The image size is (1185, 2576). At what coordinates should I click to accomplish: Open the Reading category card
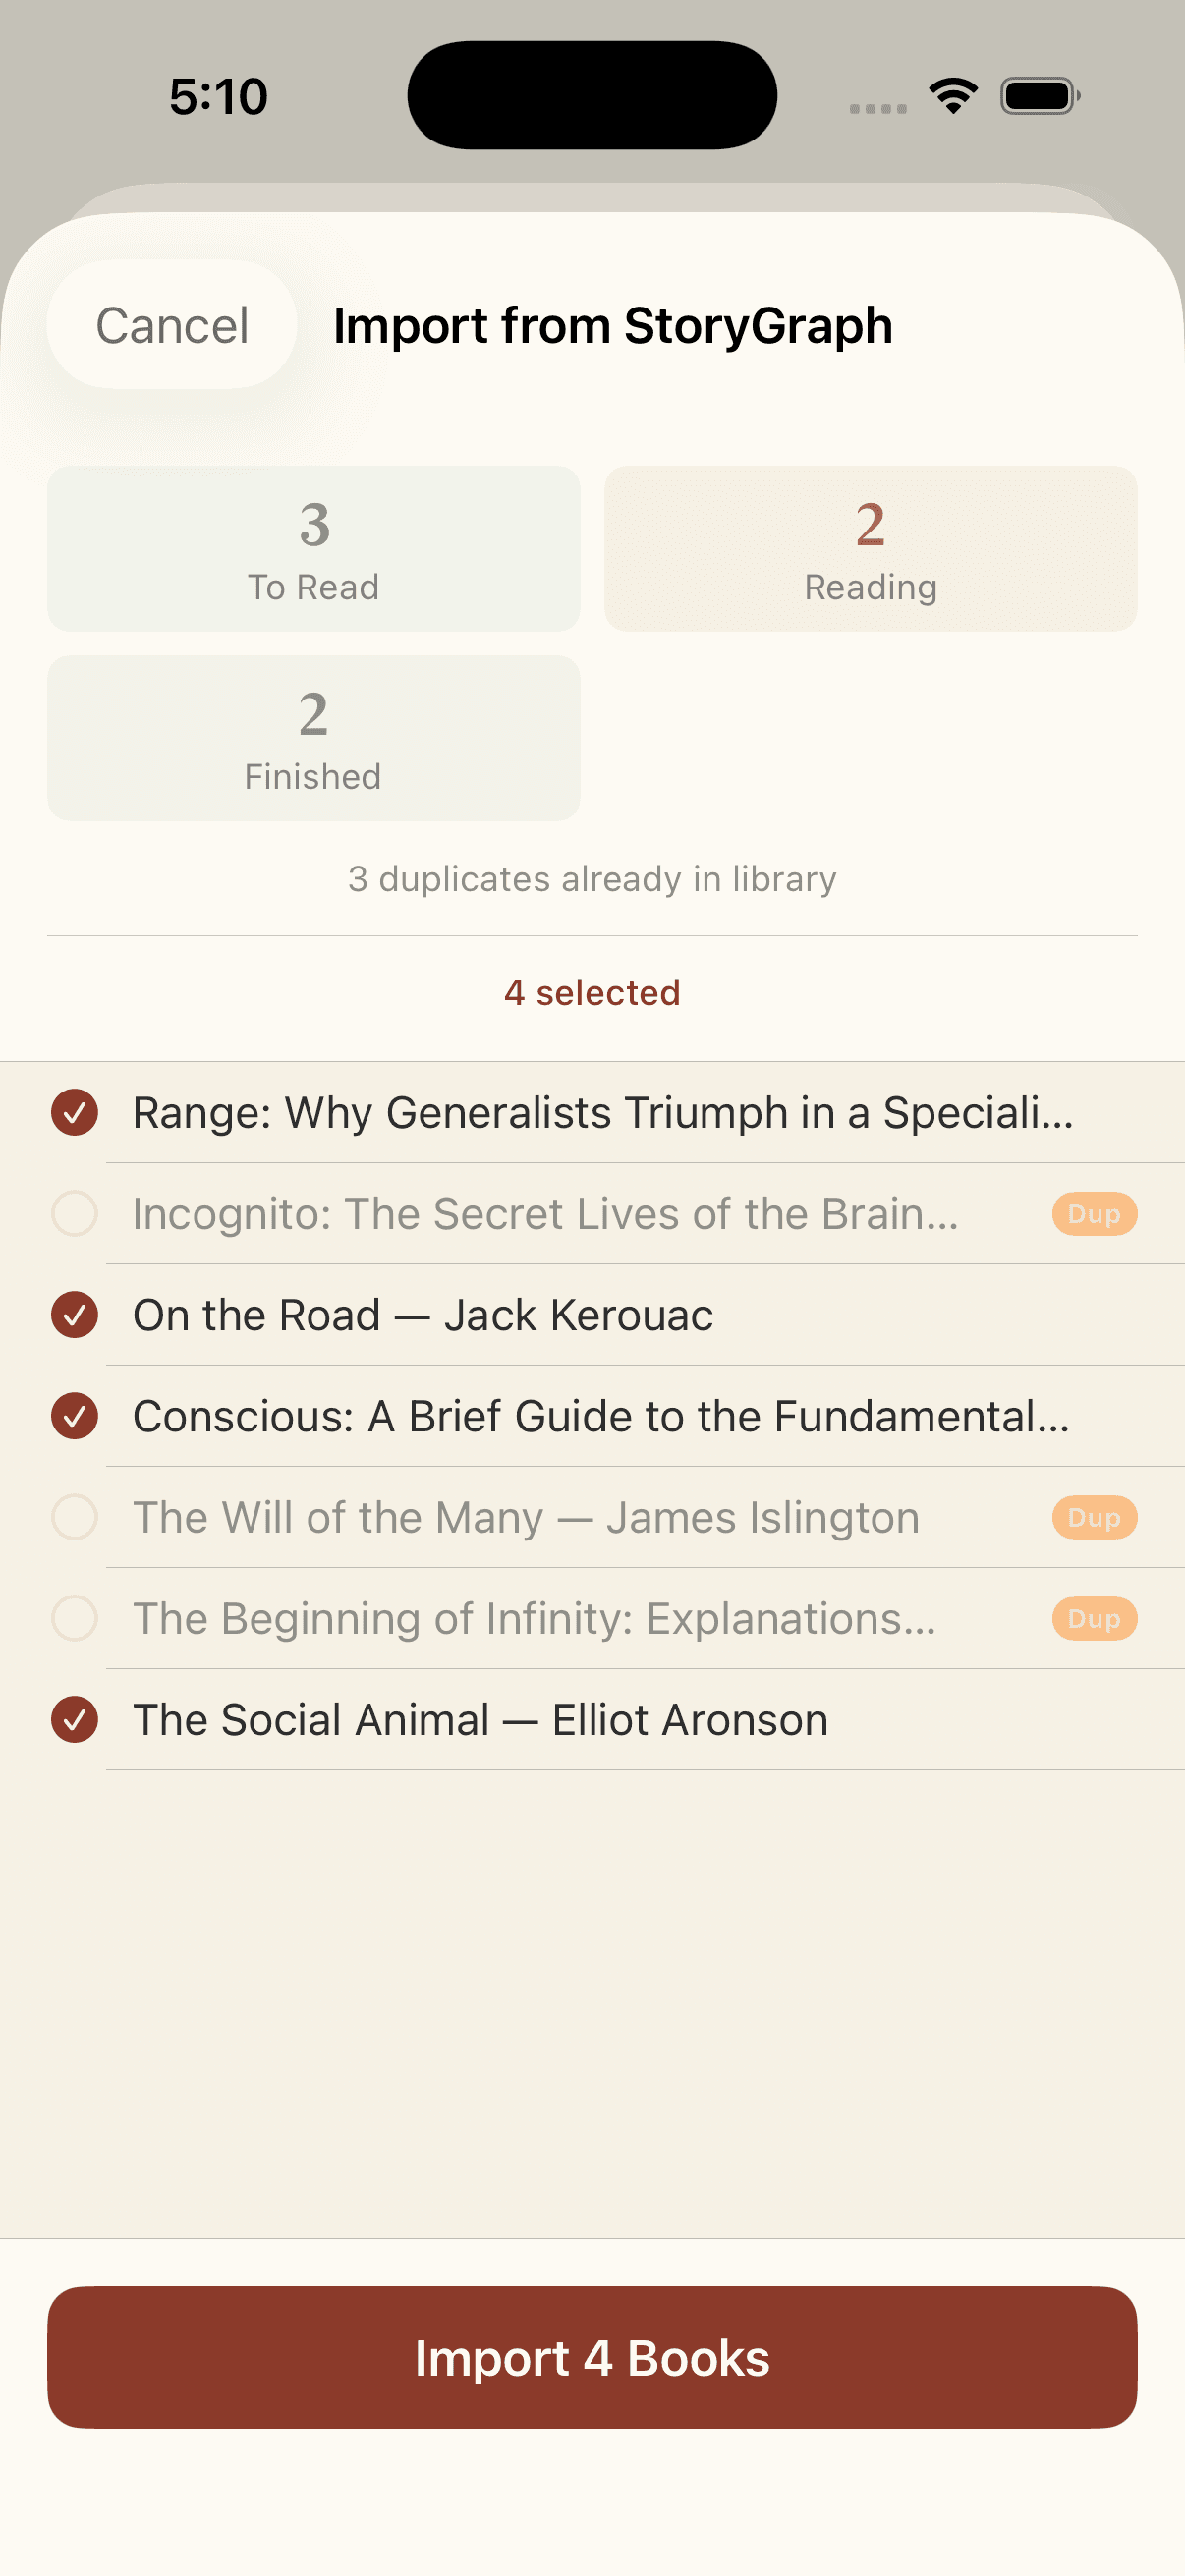(x=870, y=549)
